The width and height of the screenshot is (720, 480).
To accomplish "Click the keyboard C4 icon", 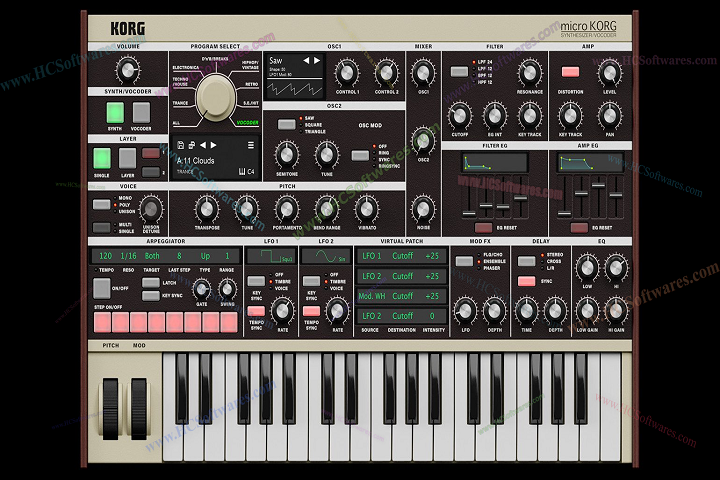I will click(x=247, y=172).
